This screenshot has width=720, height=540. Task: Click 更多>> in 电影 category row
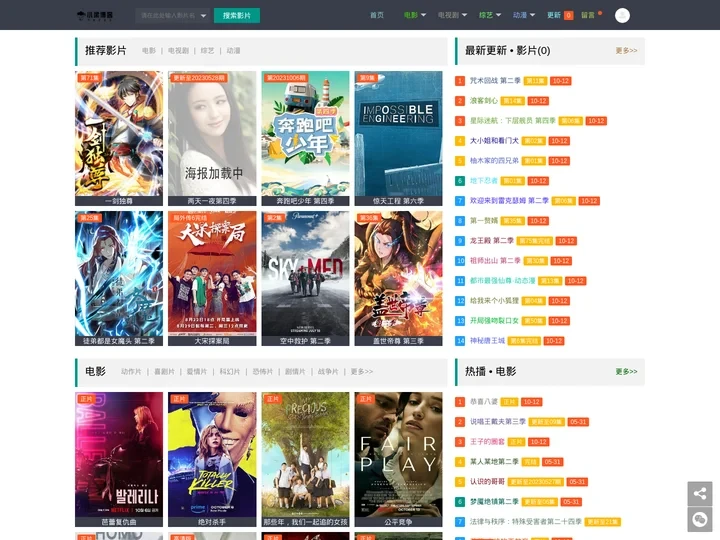tap(362, 371)
